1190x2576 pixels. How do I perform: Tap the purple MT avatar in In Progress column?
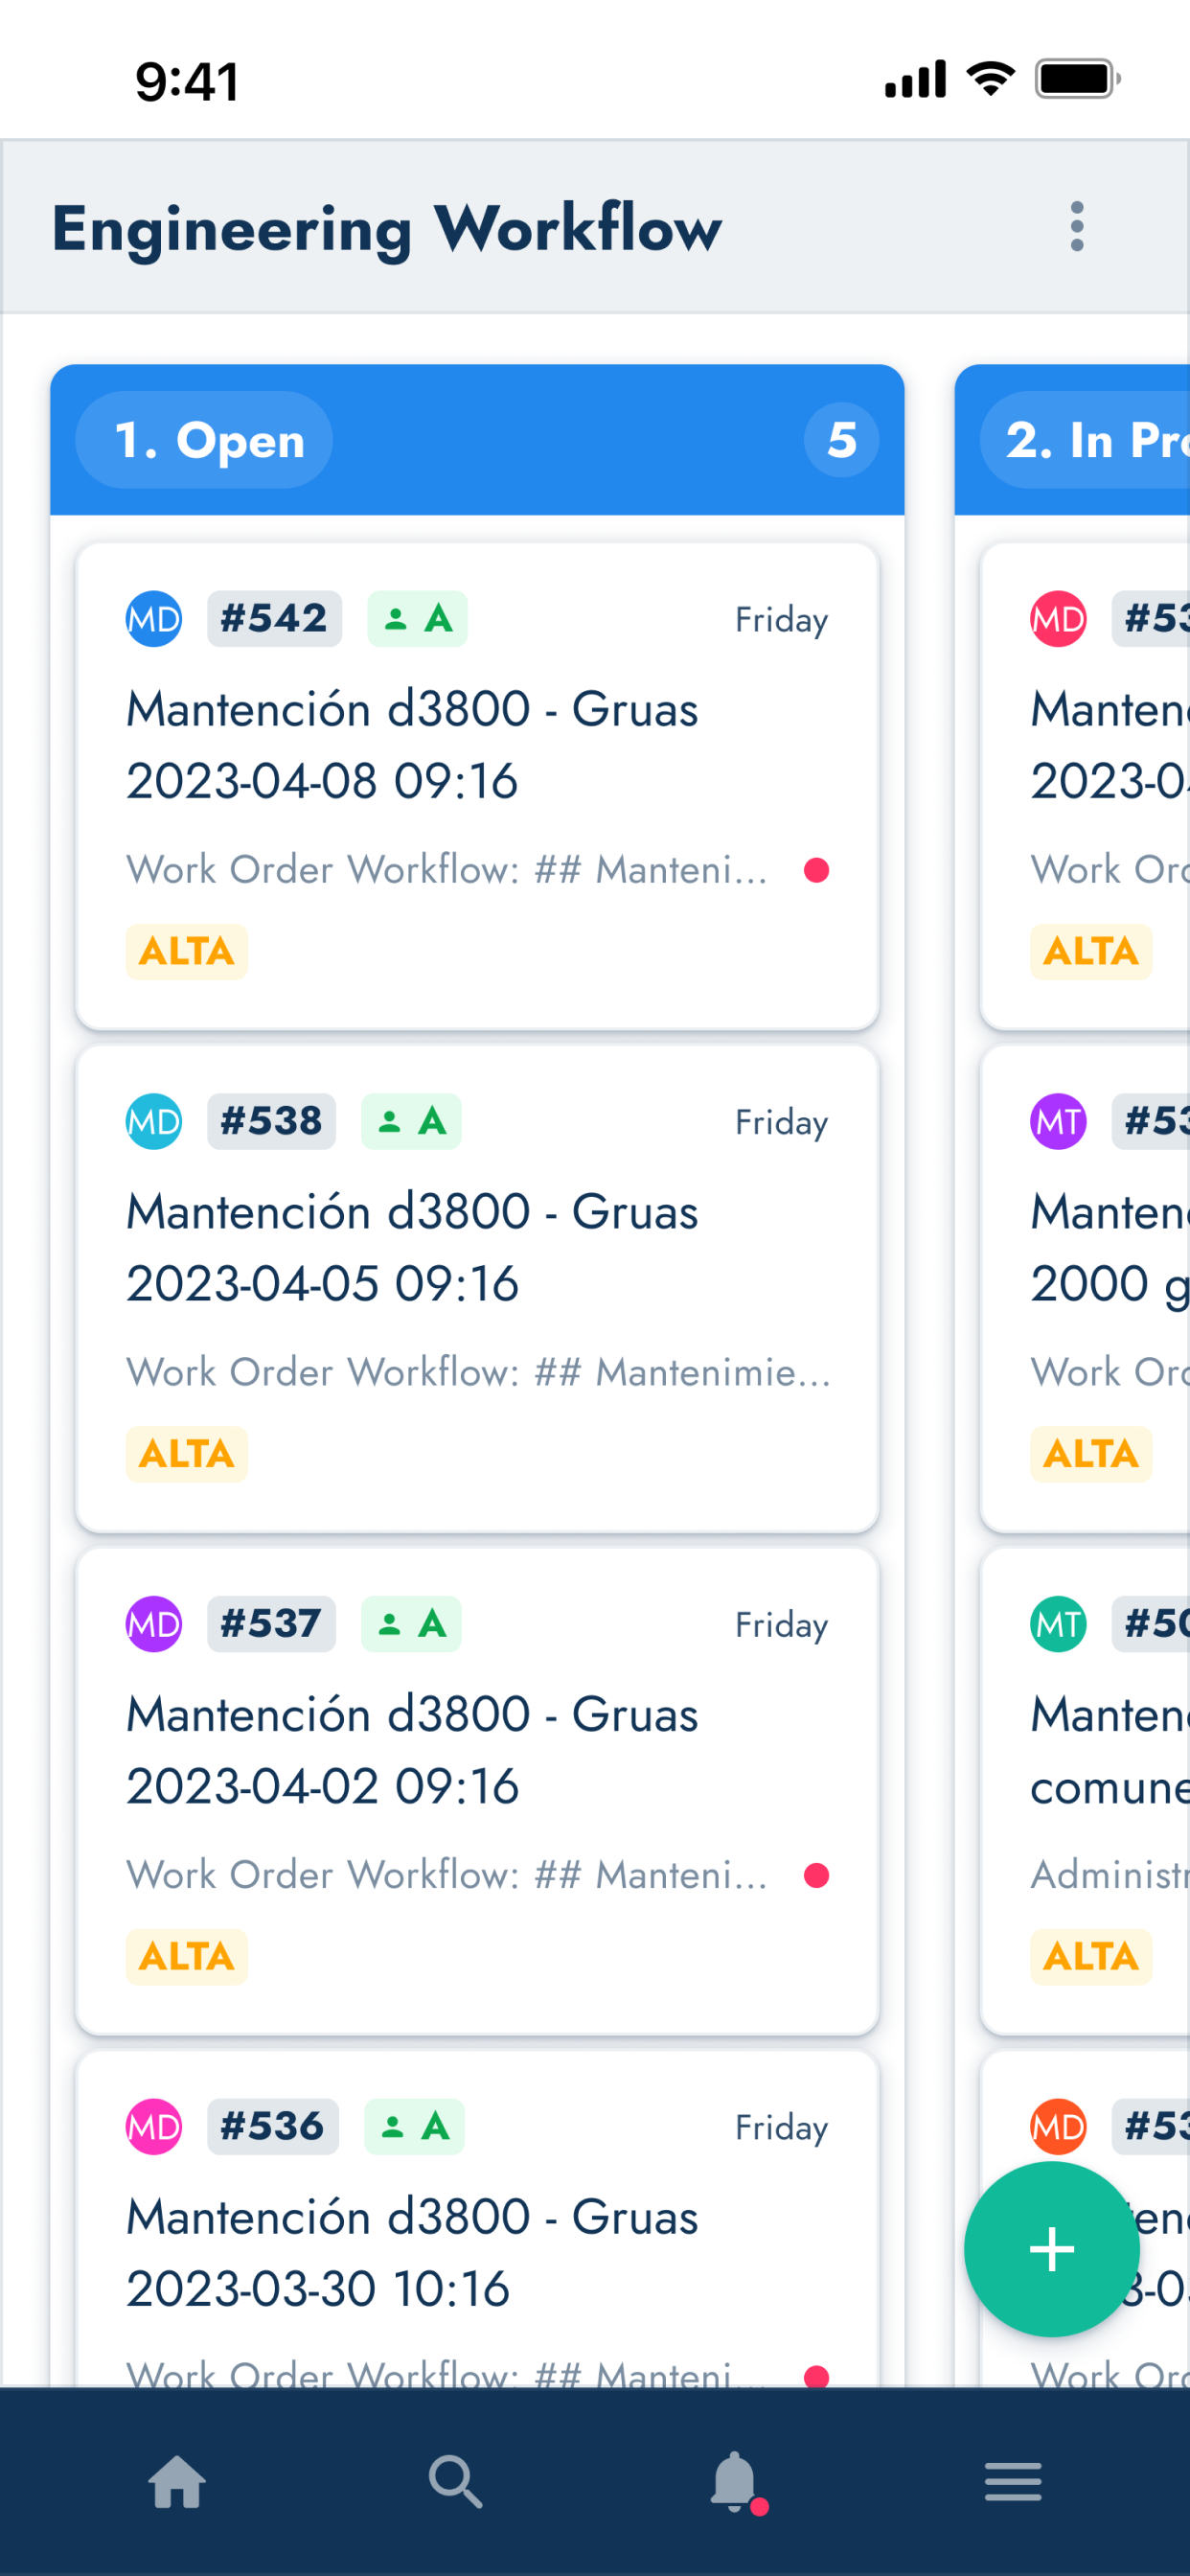1058,1121
